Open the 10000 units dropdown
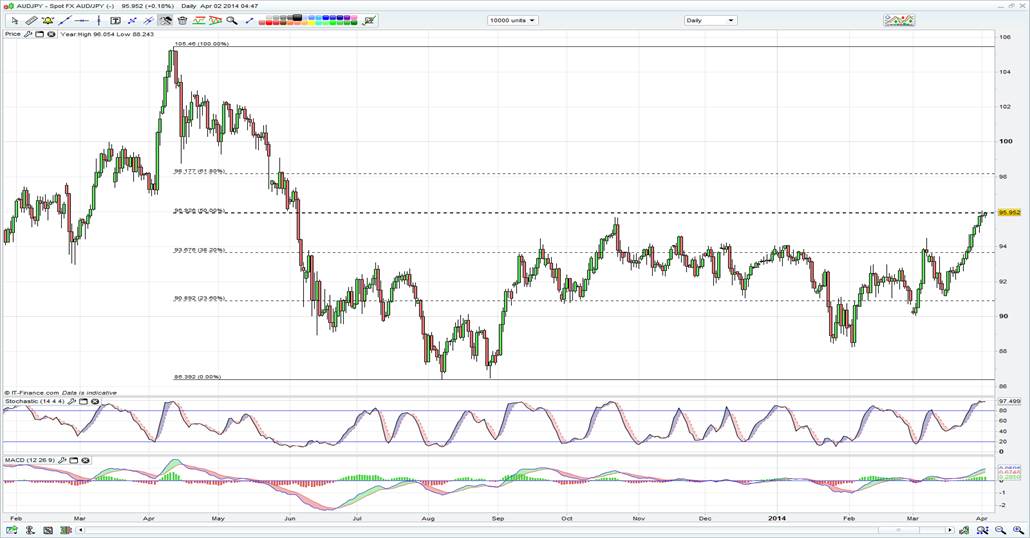This screenshot has width=1030, height=538. tap(512, 20)
